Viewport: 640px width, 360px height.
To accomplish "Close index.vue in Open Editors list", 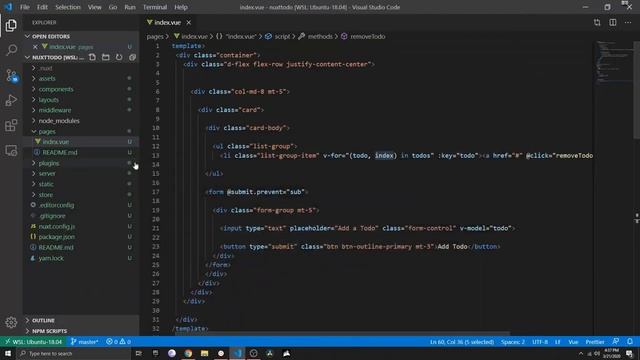I will coord(36,47).
